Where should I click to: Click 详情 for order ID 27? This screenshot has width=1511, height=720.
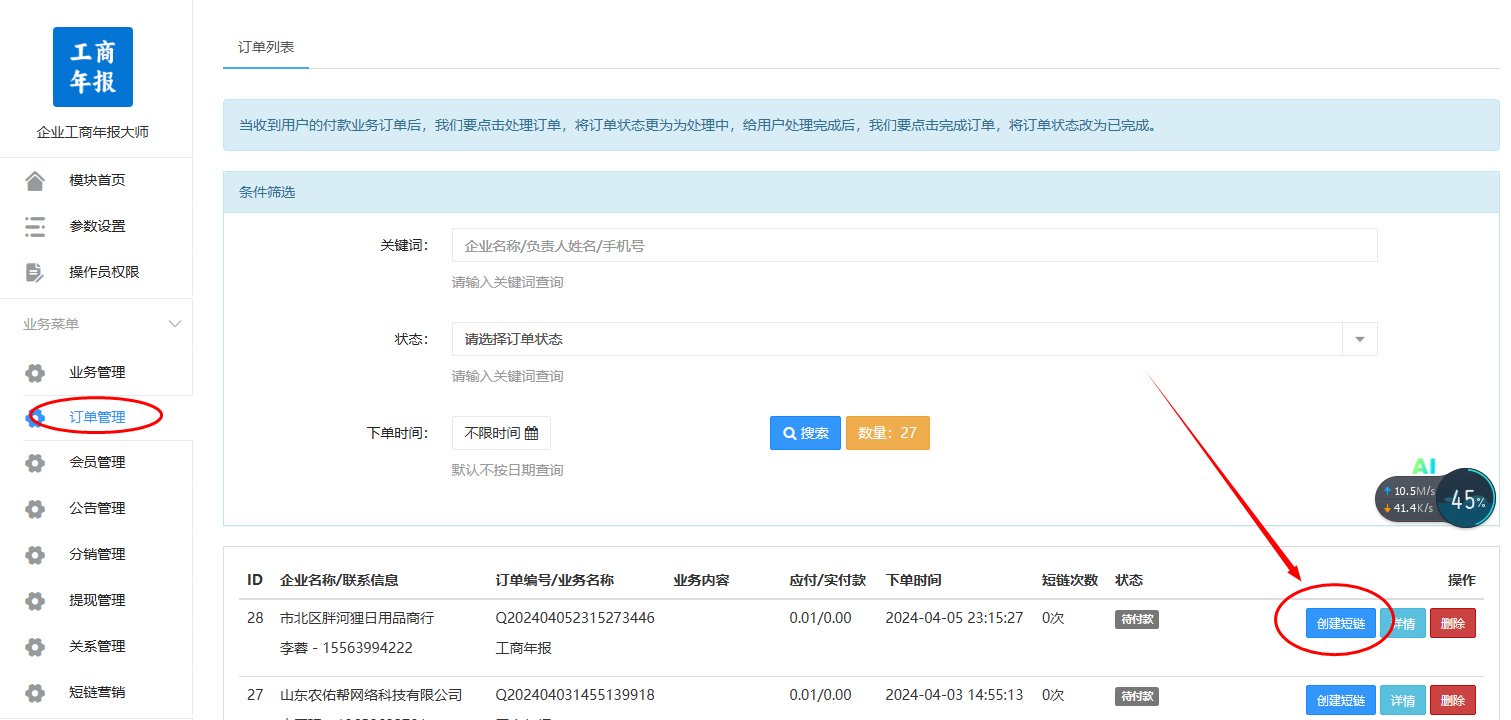pos(1403,701)
